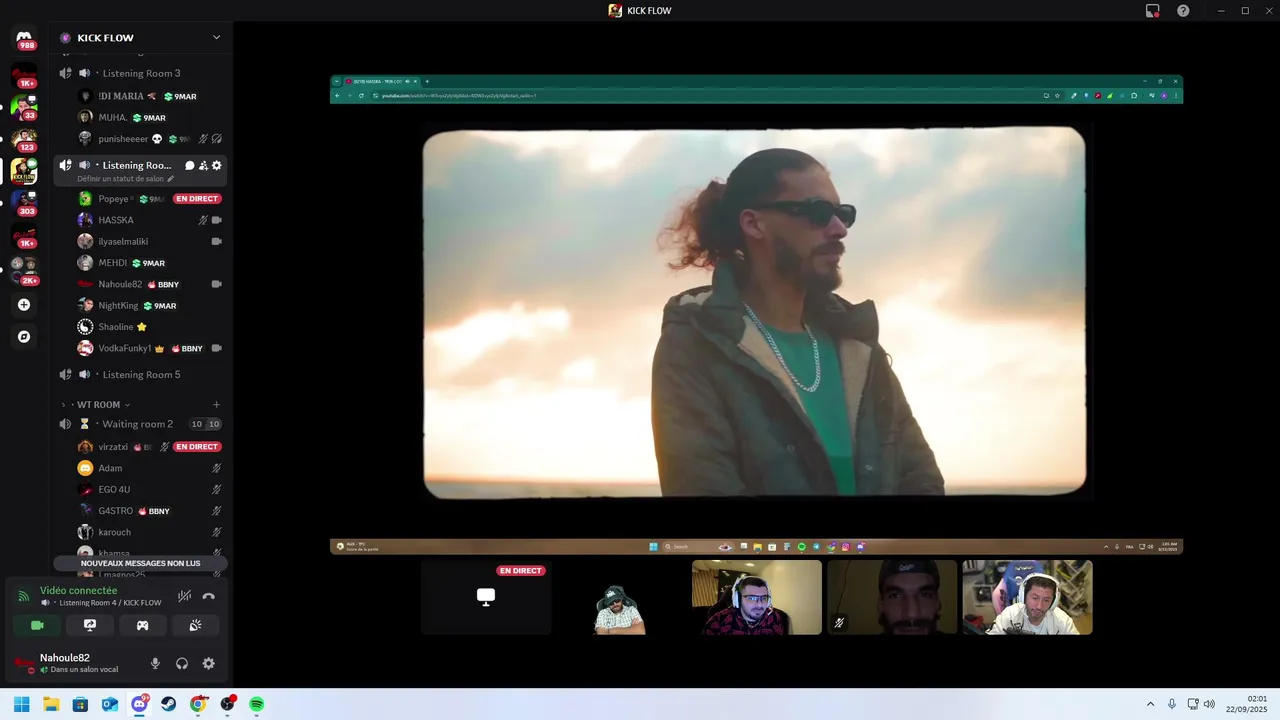Open File Explorer from taskbar
1280x720 pixels.
[51, 704]
